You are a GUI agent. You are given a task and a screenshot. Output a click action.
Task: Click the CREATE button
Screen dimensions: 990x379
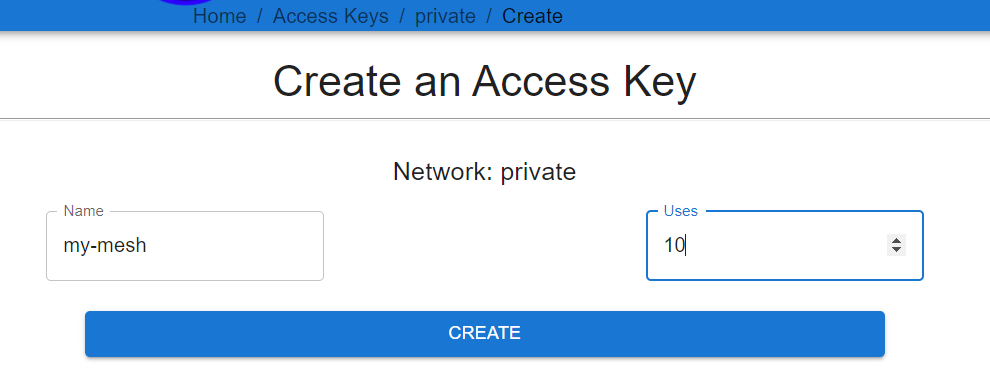tap(485, 334)
